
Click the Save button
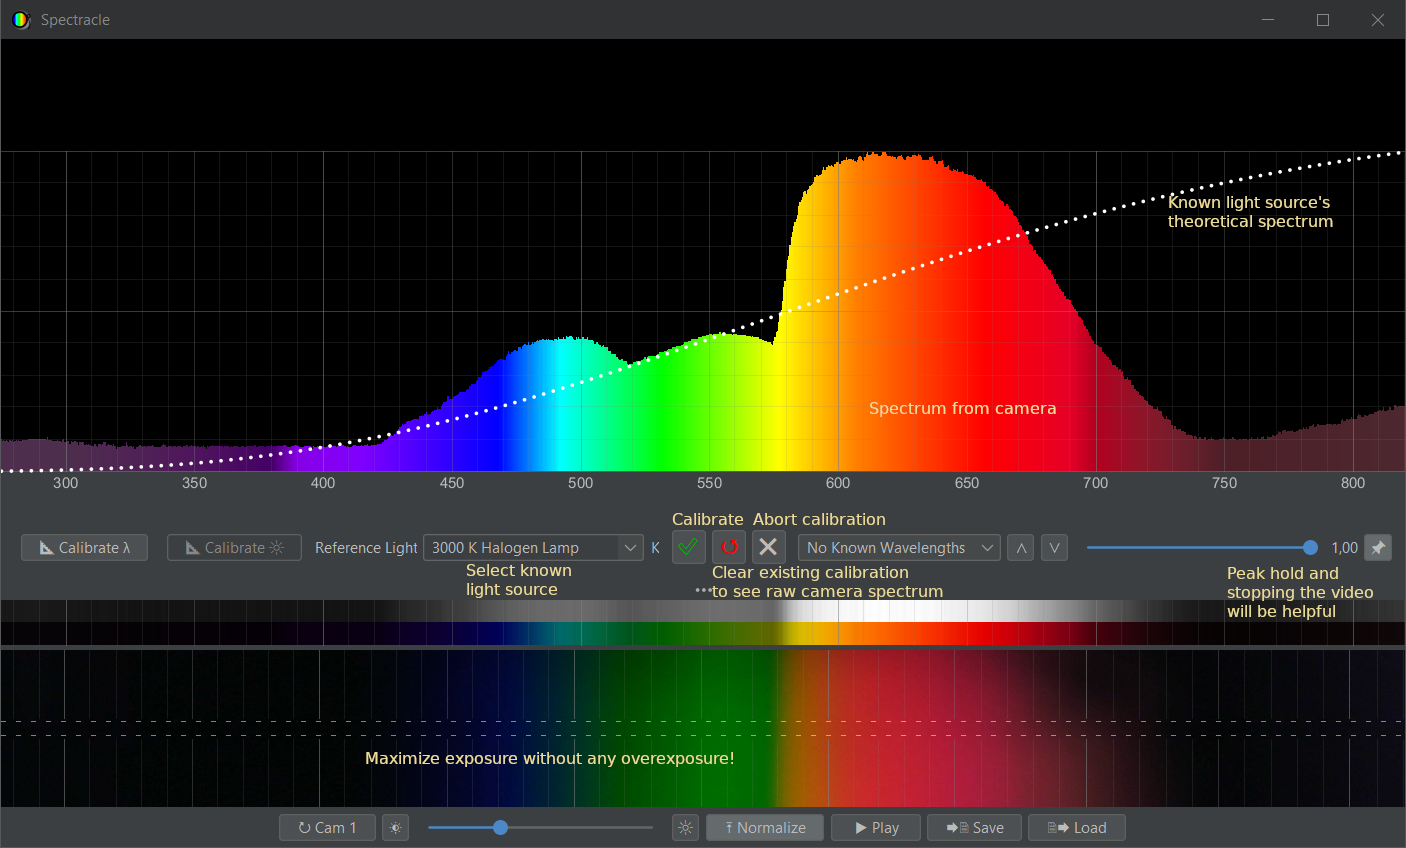pos(974,828)
